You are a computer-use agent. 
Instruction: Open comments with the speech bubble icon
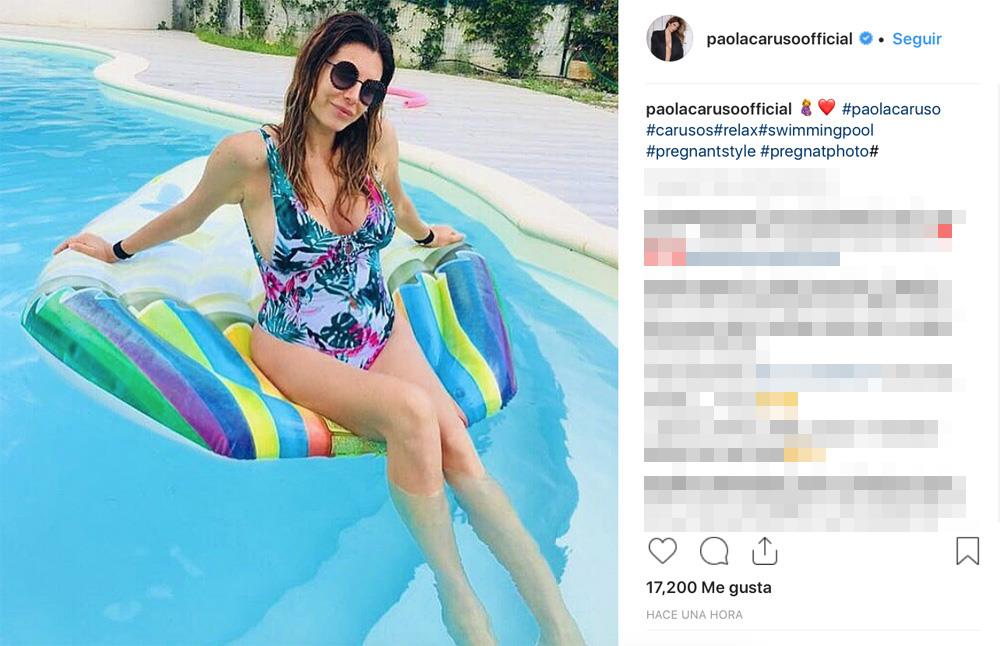coord(714,551)
